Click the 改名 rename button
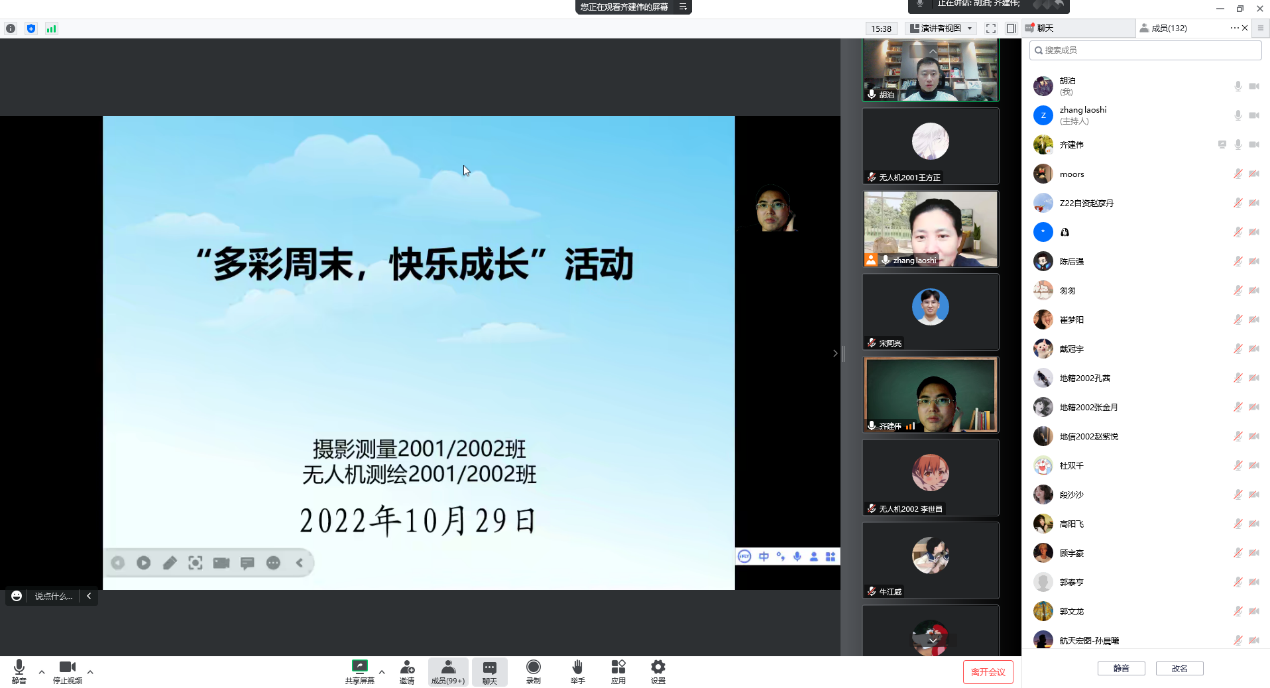 1179,668
